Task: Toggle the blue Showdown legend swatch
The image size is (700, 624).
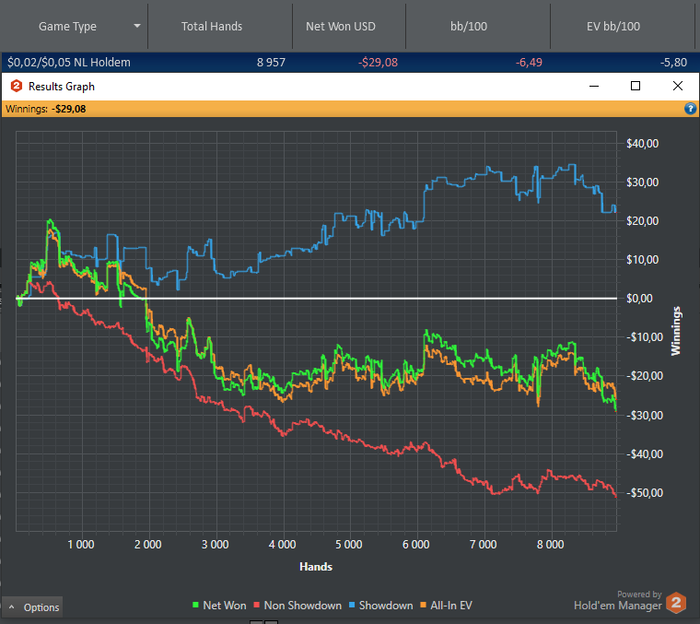Action: coord(352,605)
